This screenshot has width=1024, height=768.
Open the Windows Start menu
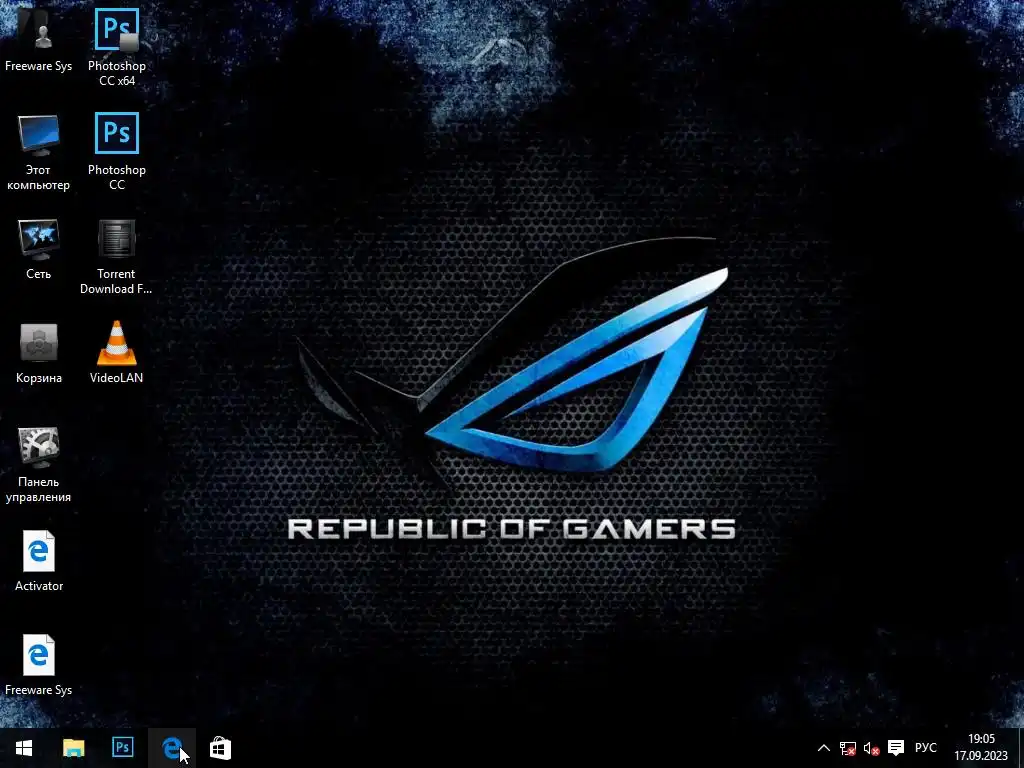pyautogui.click(x=24, y=748)
